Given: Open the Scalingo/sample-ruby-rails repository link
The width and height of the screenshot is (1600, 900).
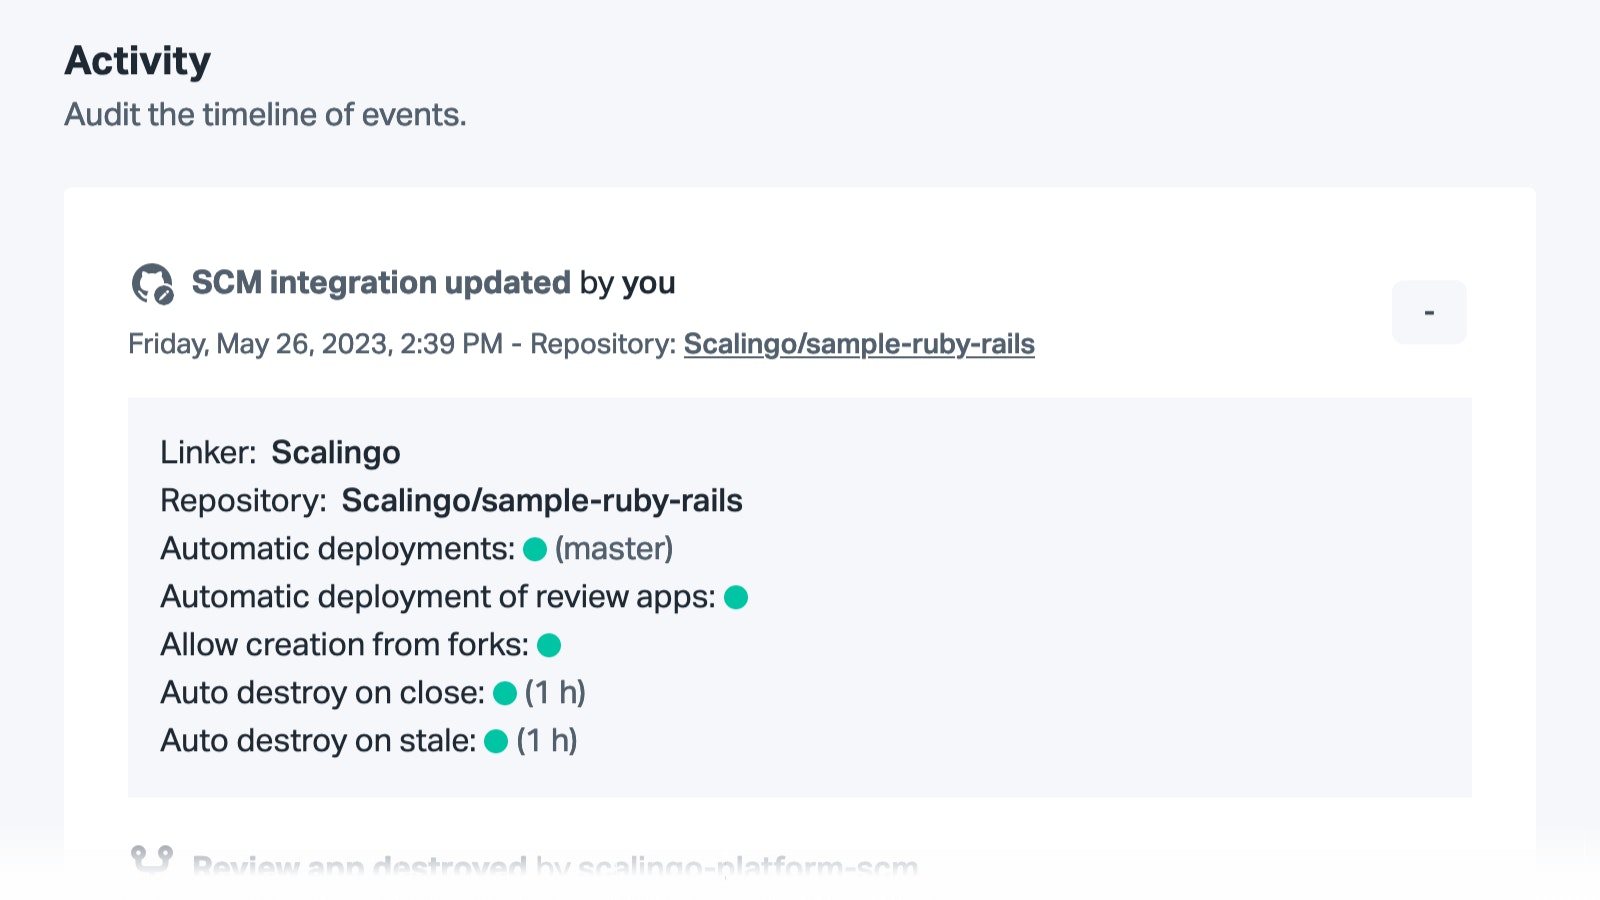Looking at the screenshot, I should [859, 344].
